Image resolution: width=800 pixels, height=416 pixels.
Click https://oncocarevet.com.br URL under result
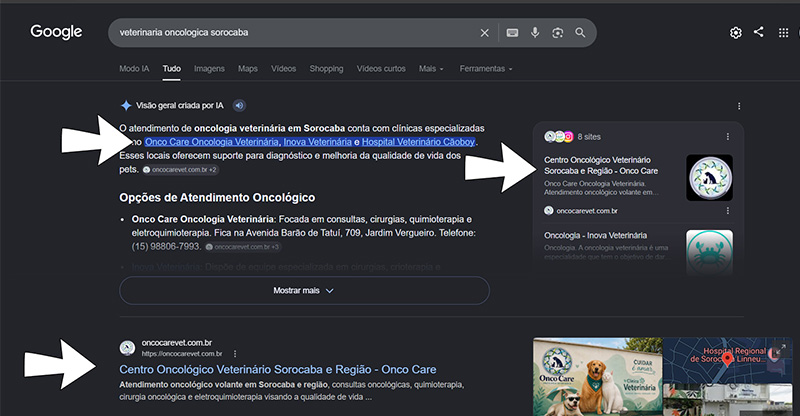pyautogui.click(x=182, y=354)
